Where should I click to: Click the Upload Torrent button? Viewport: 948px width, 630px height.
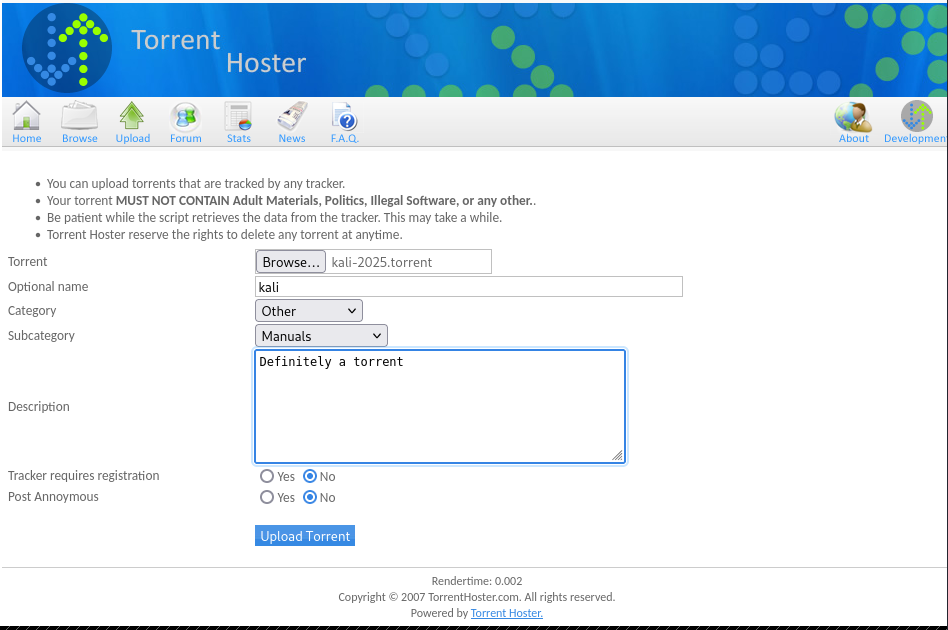[x=305, y=536]
